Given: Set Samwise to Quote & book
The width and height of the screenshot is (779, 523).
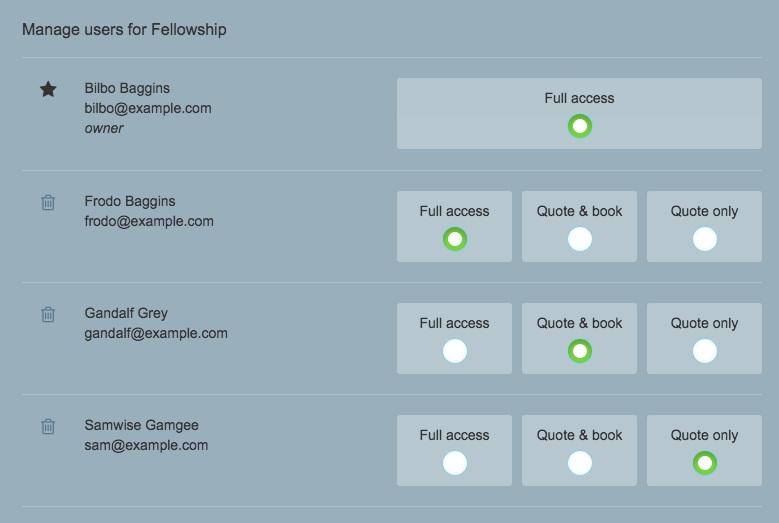Looking at the screenshot, I should coord(580,463).
